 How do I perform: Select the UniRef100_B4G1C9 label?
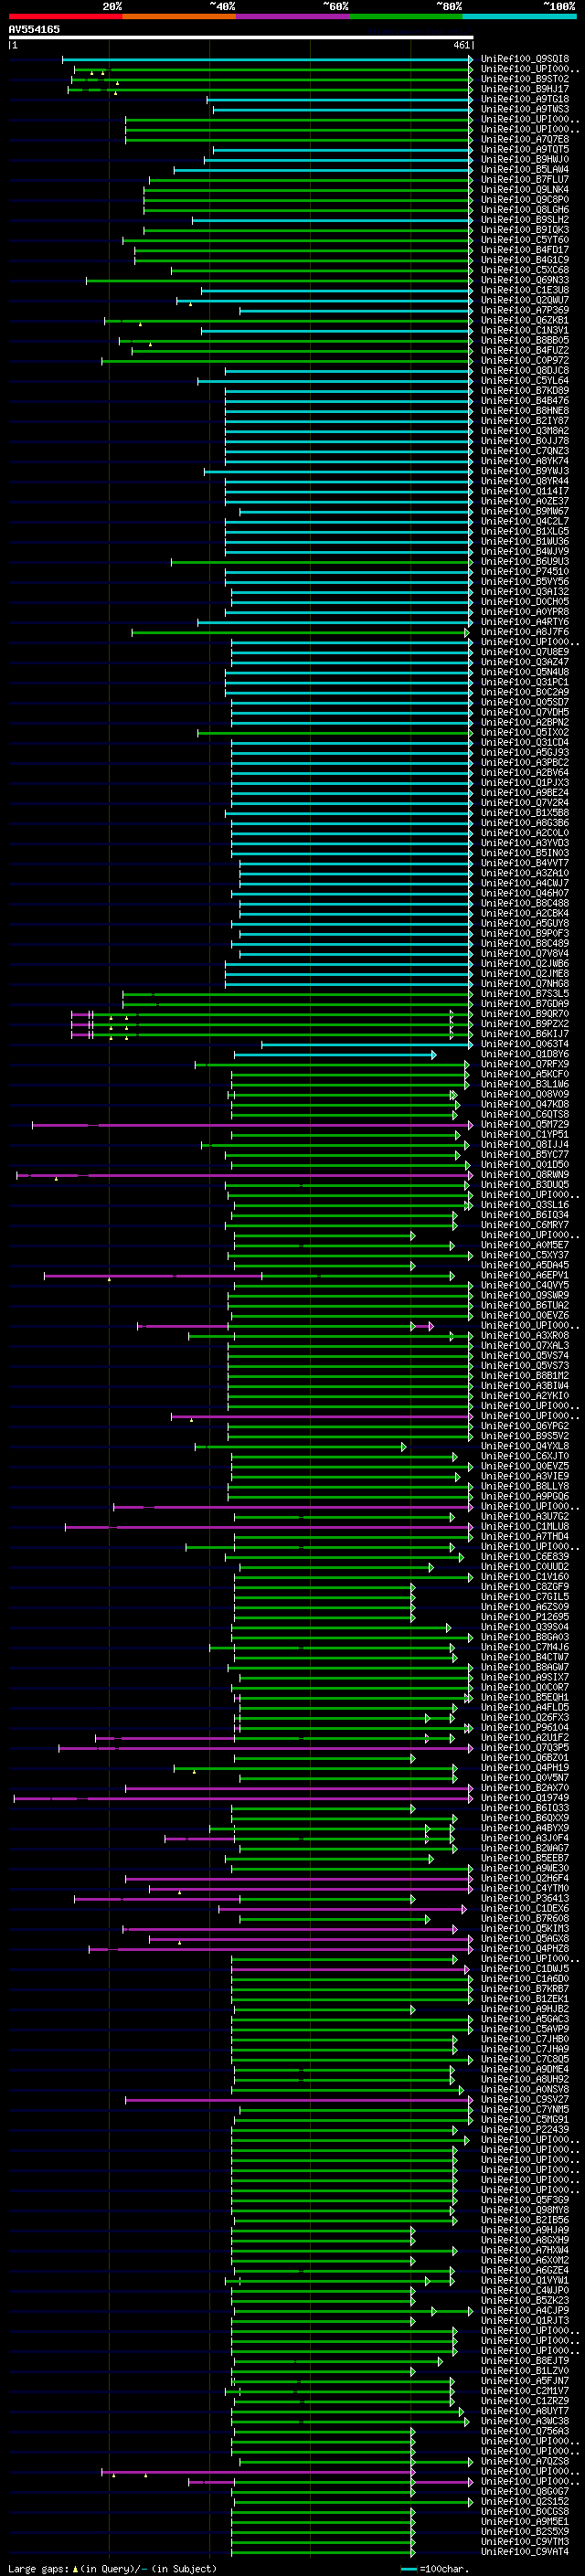(x=525, y=259)
